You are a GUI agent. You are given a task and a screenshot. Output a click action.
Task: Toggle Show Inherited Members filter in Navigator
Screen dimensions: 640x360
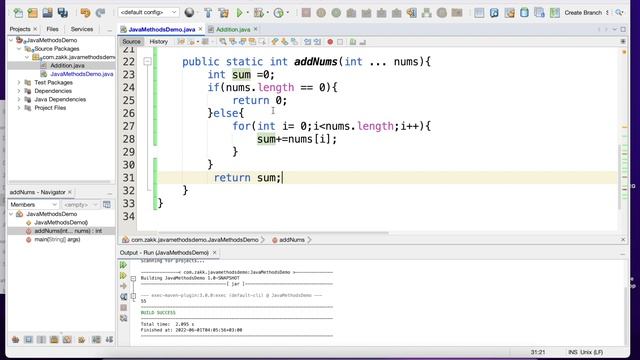tap(15, 339)
